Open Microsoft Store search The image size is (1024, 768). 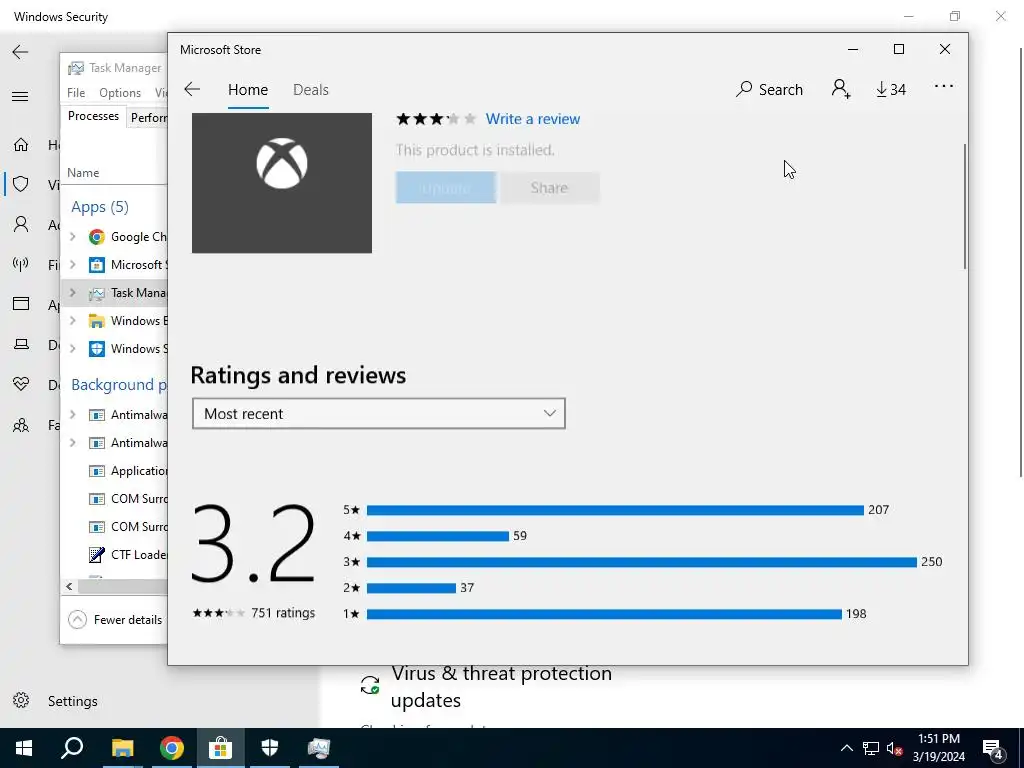click(x=769, y=89)
